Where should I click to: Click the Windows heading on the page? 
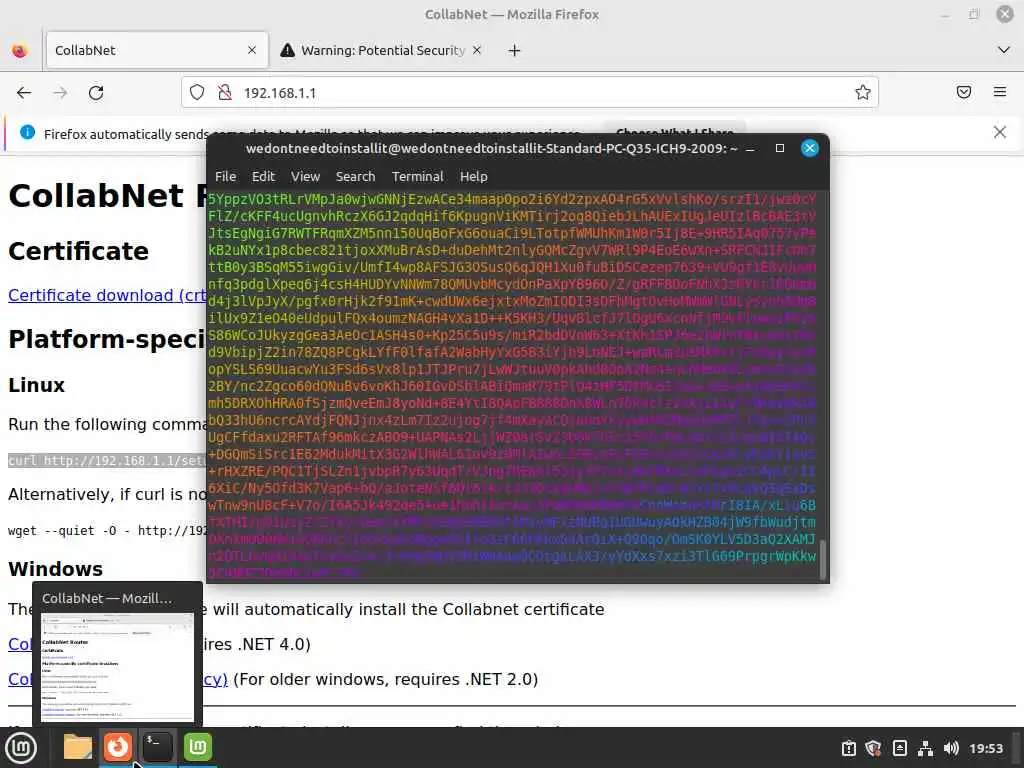pos(56,569)
